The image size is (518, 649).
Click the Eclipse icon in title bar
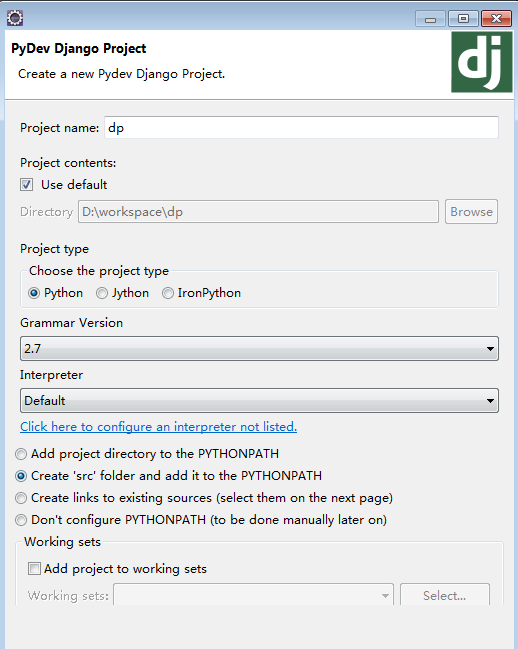(15, 18)
